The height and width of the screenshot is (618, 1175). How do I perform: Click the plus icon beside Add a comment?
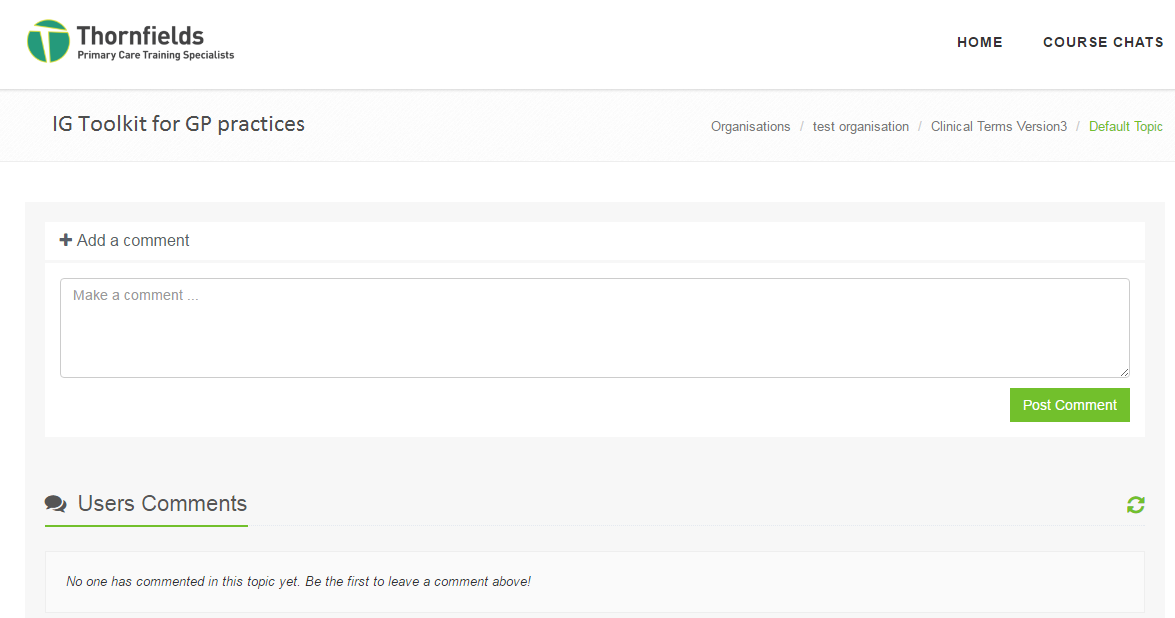click(x=66, y=240)
